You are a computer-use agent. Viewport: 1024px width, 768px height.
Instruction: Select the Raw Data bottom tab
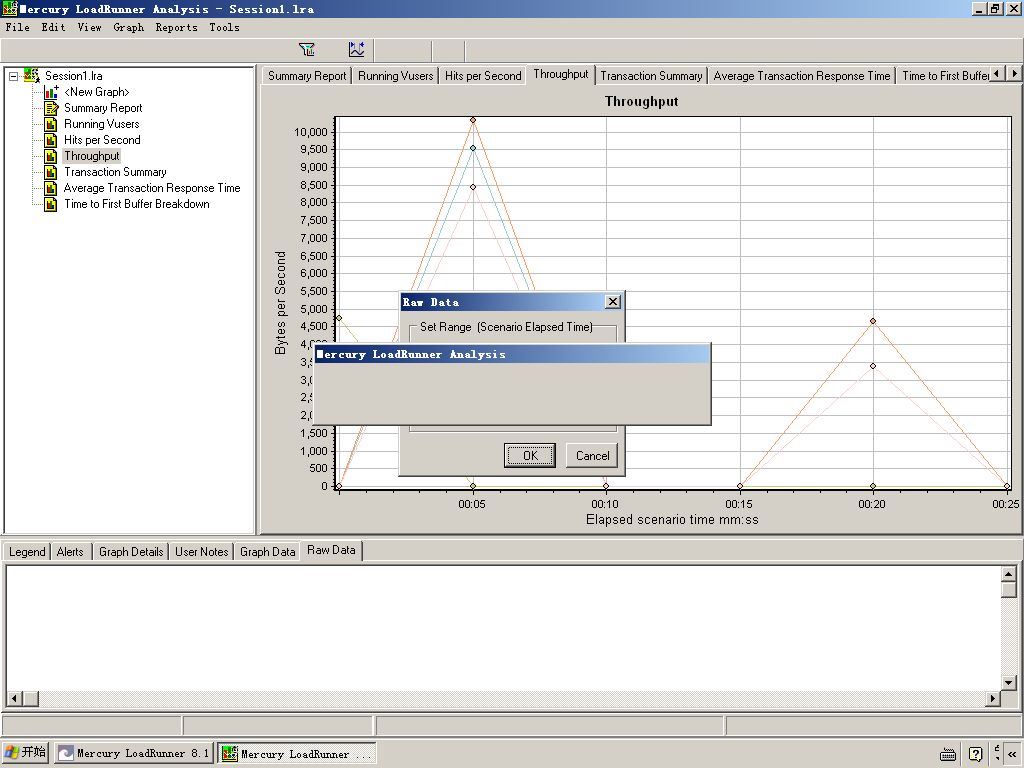331,551
